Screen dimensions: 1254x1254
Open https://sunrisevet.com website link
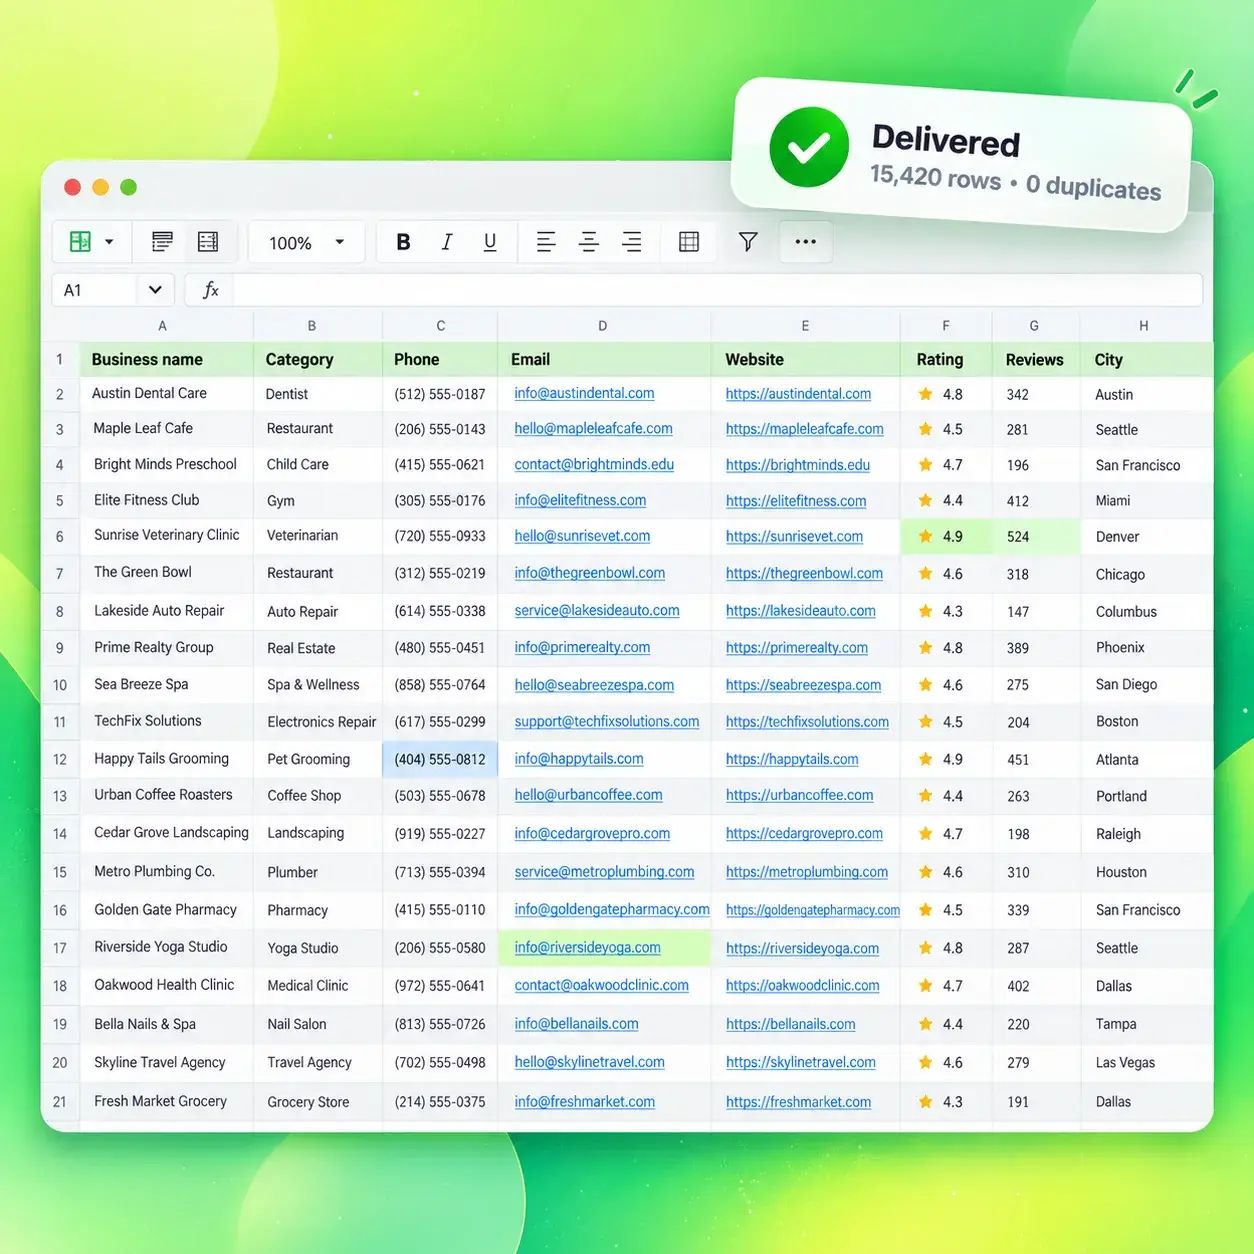794,537
